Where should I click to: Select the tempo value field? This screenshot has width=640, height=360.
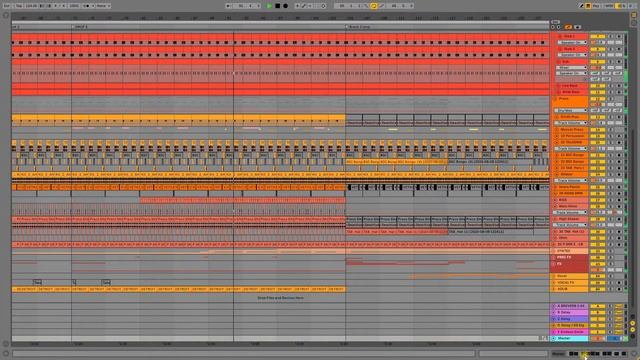coord(31,6)
